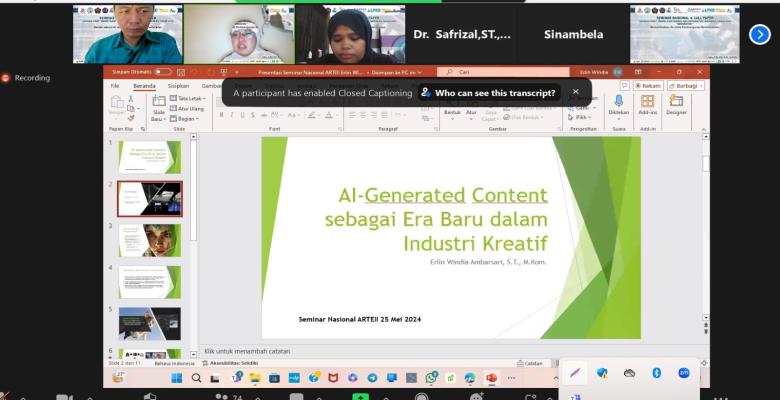Toggle the Catatan notes pane
Screen dimensions: 780x400
tap(533, 363)
